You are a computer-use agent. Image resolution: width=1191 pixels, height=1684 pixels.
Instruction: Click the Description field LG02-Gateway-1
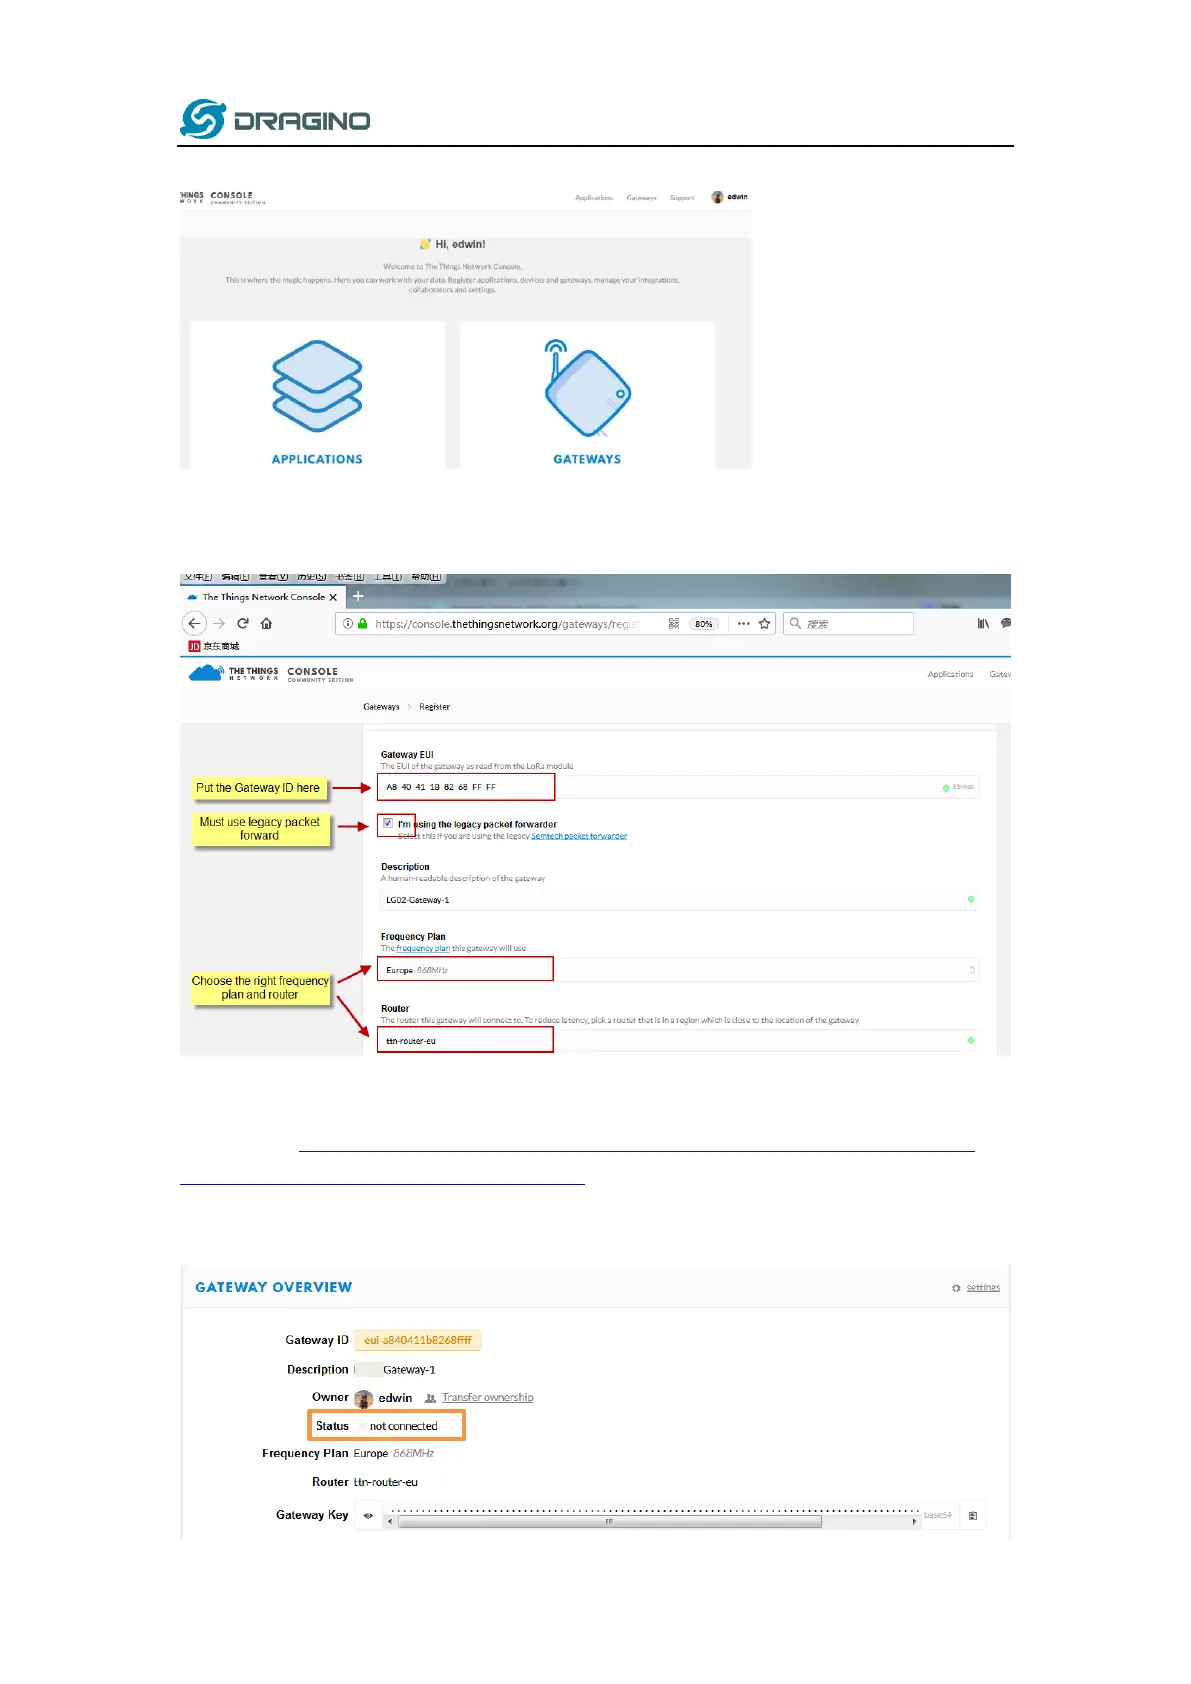coord(678,900)
